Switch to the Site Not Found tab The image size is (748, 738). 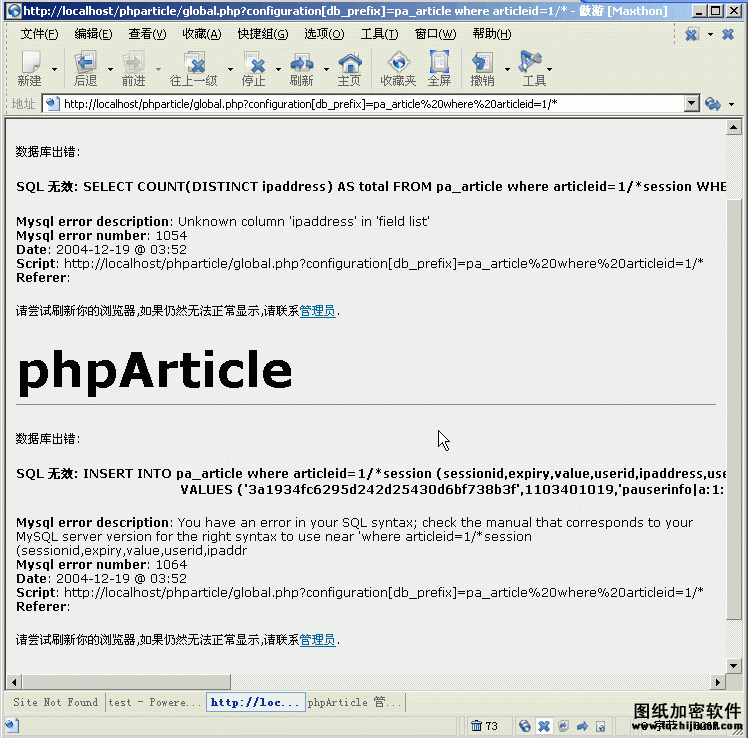[55, 702]
